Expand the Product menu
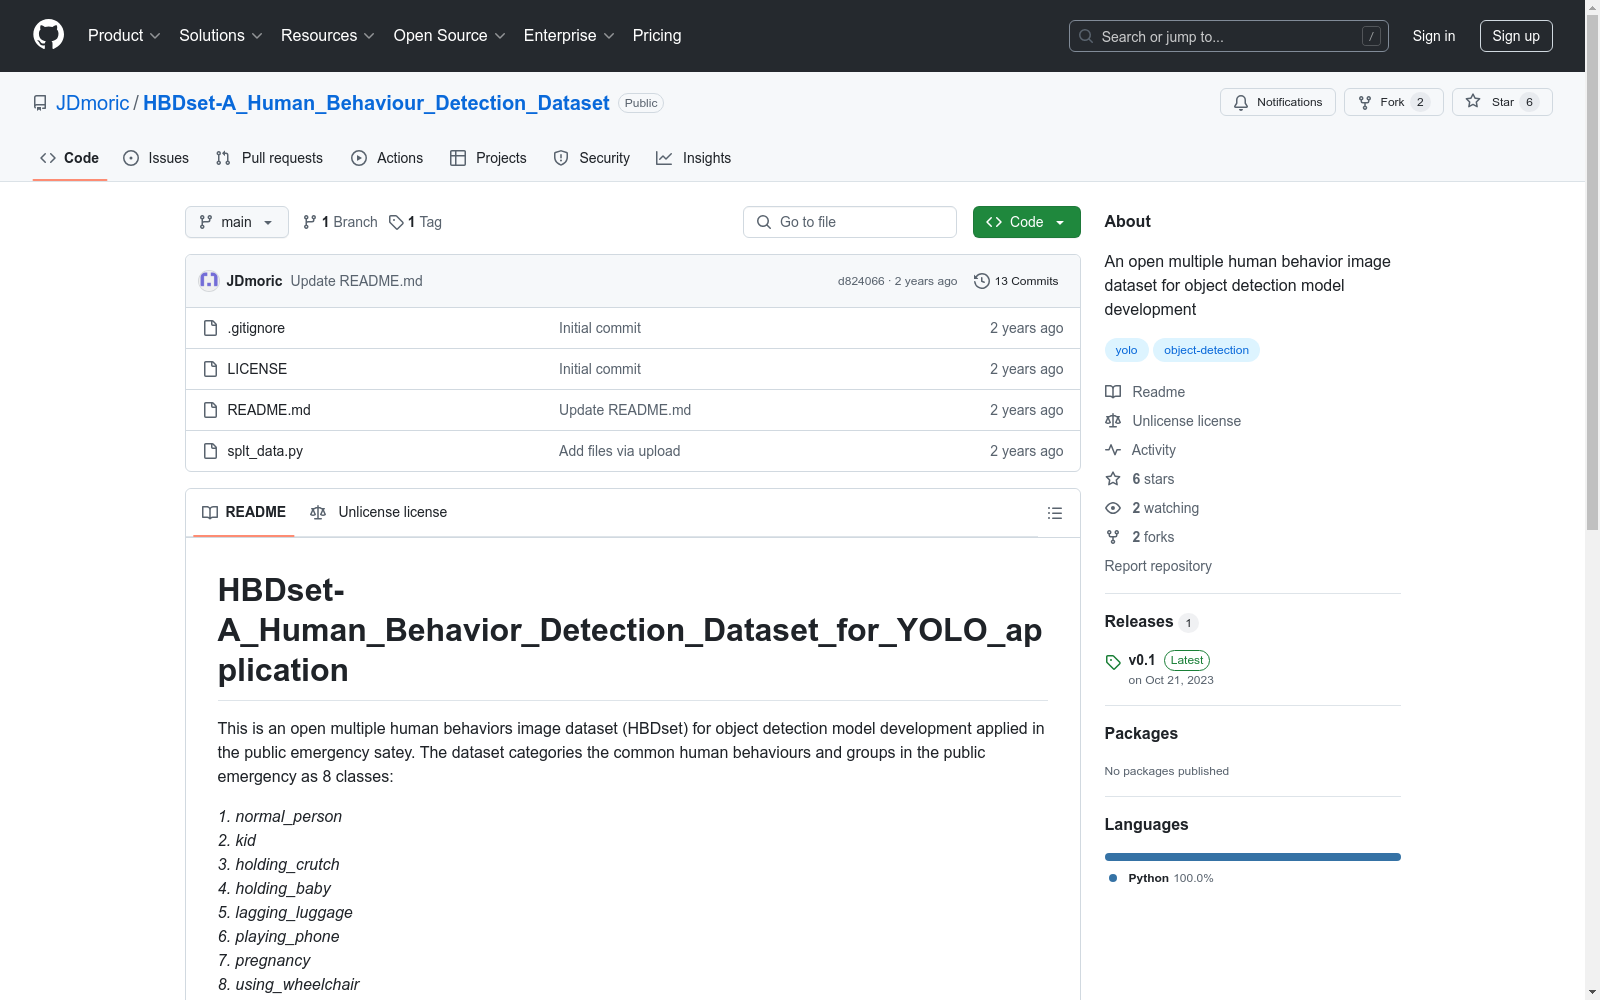 [x=124, y=36]
